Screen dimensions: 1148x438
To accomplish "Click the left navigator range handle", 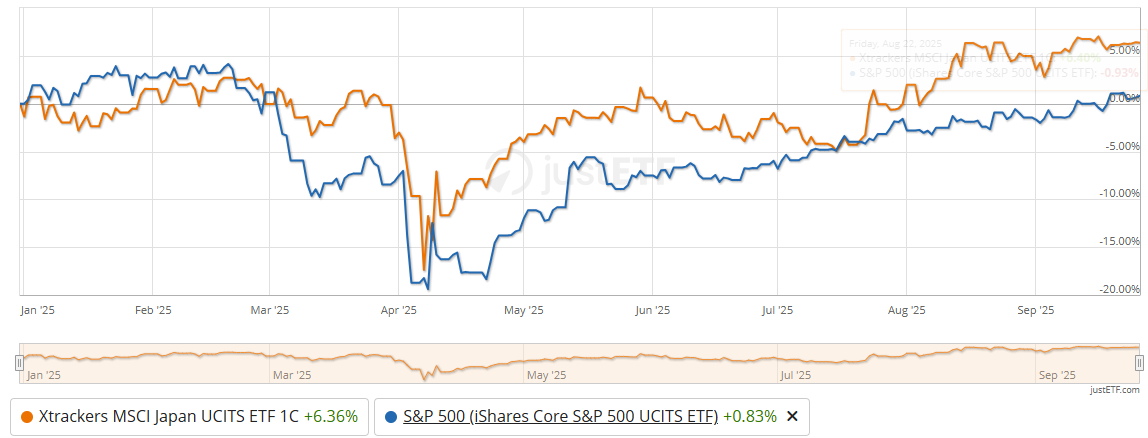I will pyautogui.click(x=18, y=365).
